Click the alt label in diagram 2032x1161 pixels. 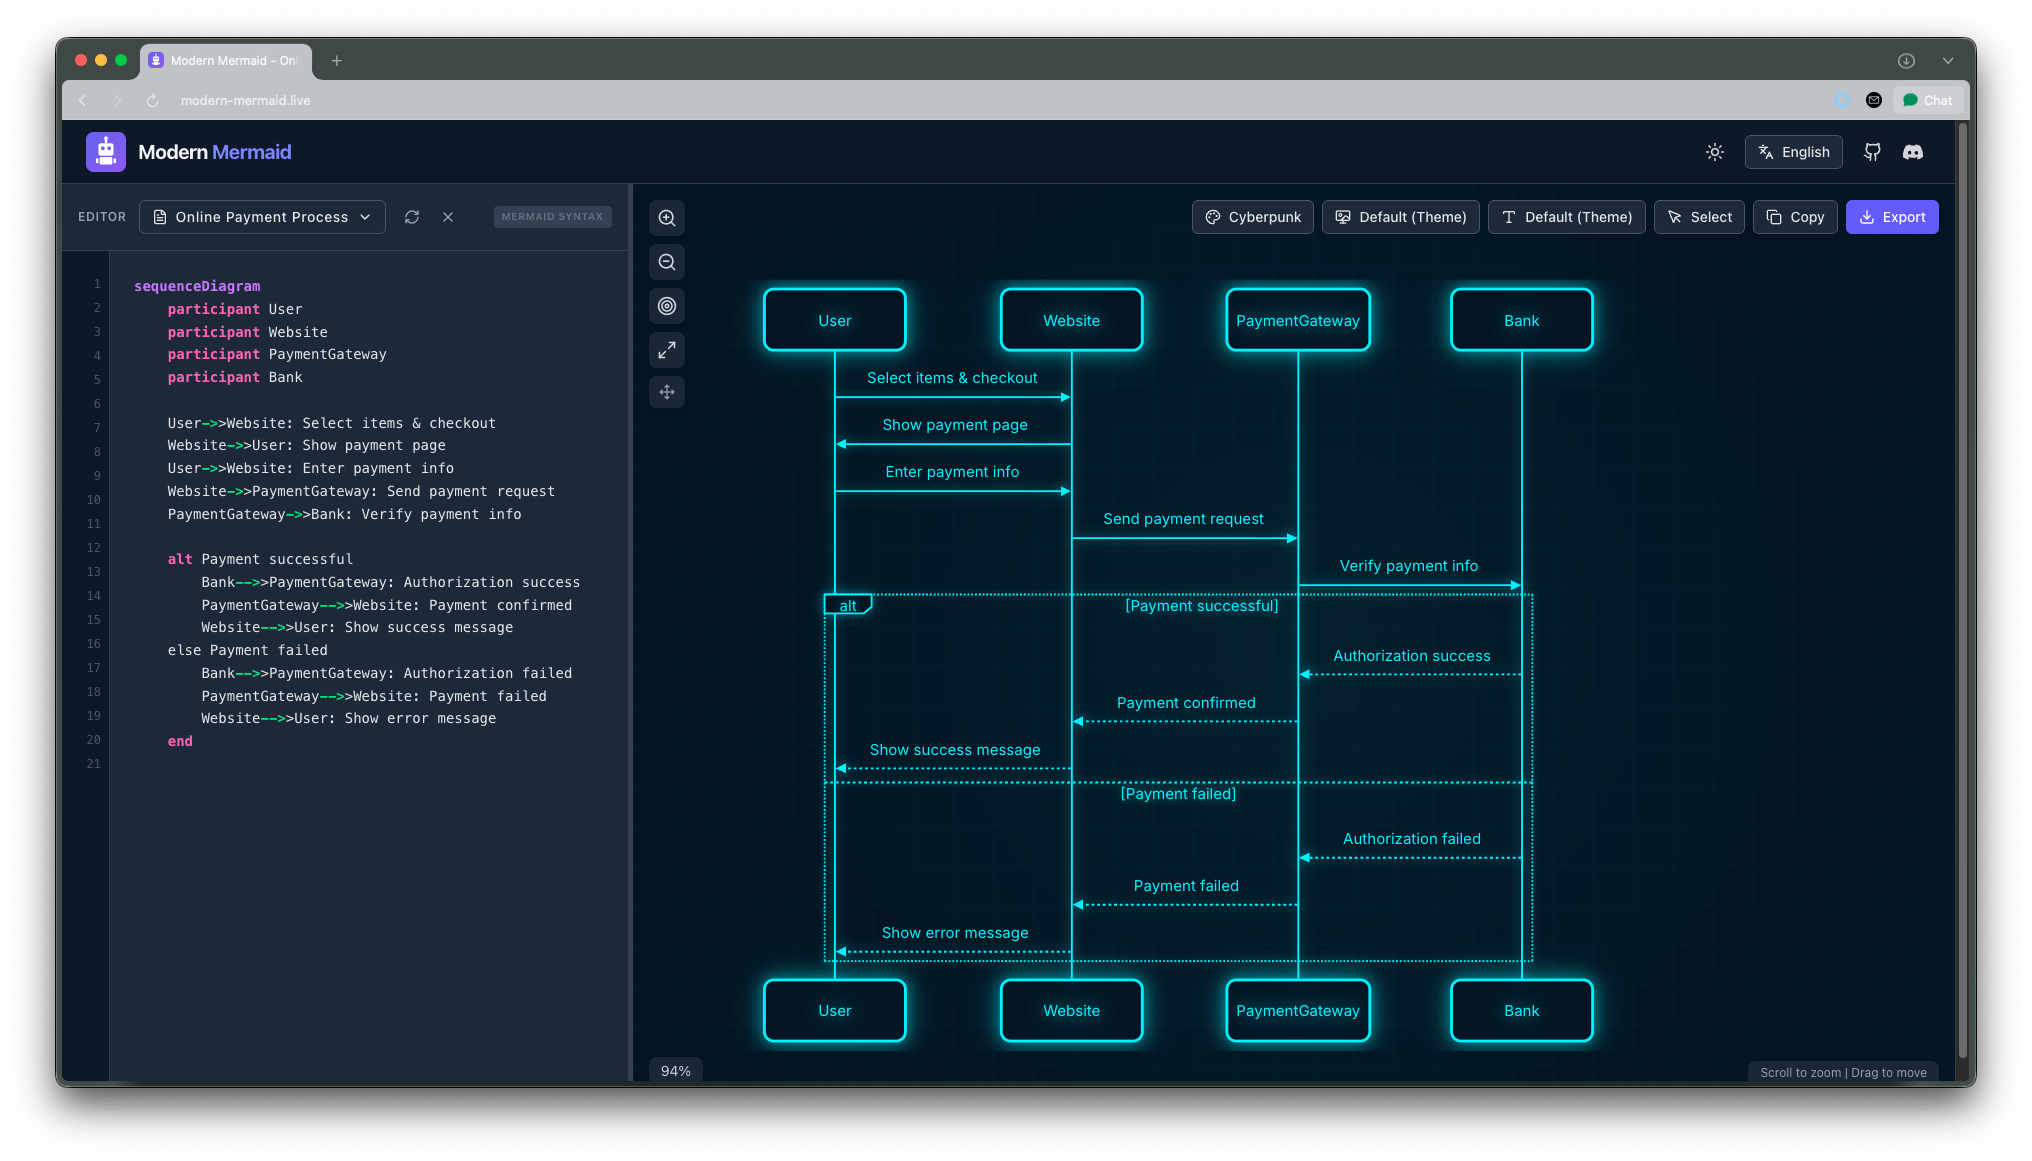(x=848, y=605)
